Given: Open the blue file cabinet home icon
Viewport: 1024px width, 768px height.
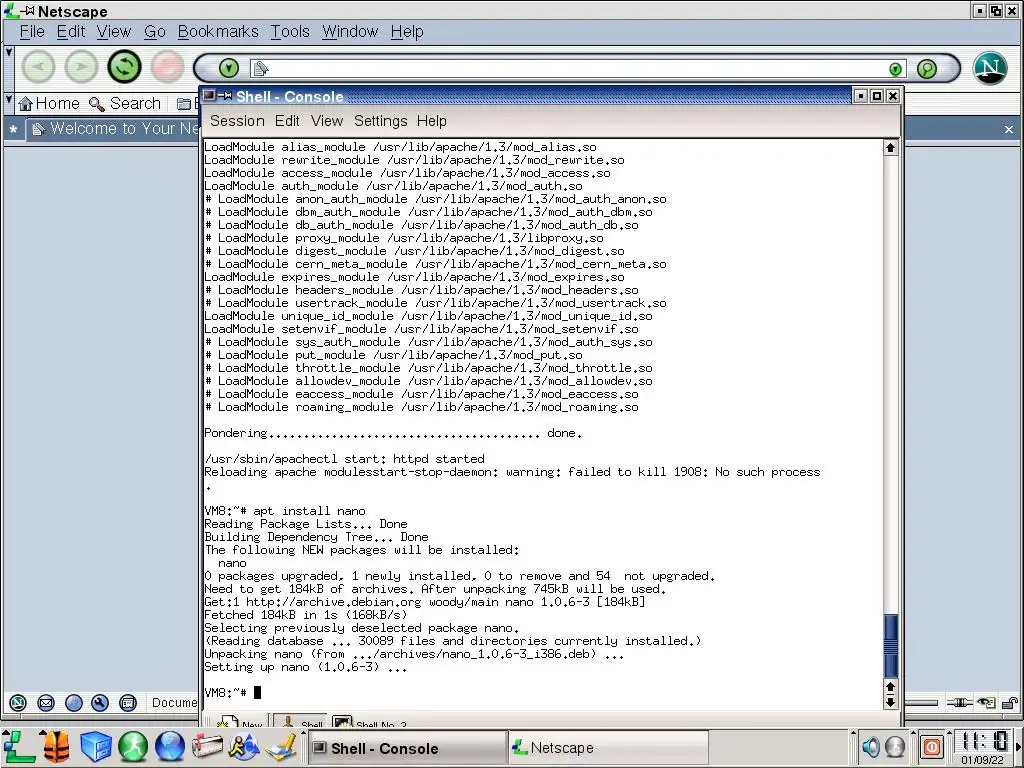Looking at the screenshot, I should (96, 746).
